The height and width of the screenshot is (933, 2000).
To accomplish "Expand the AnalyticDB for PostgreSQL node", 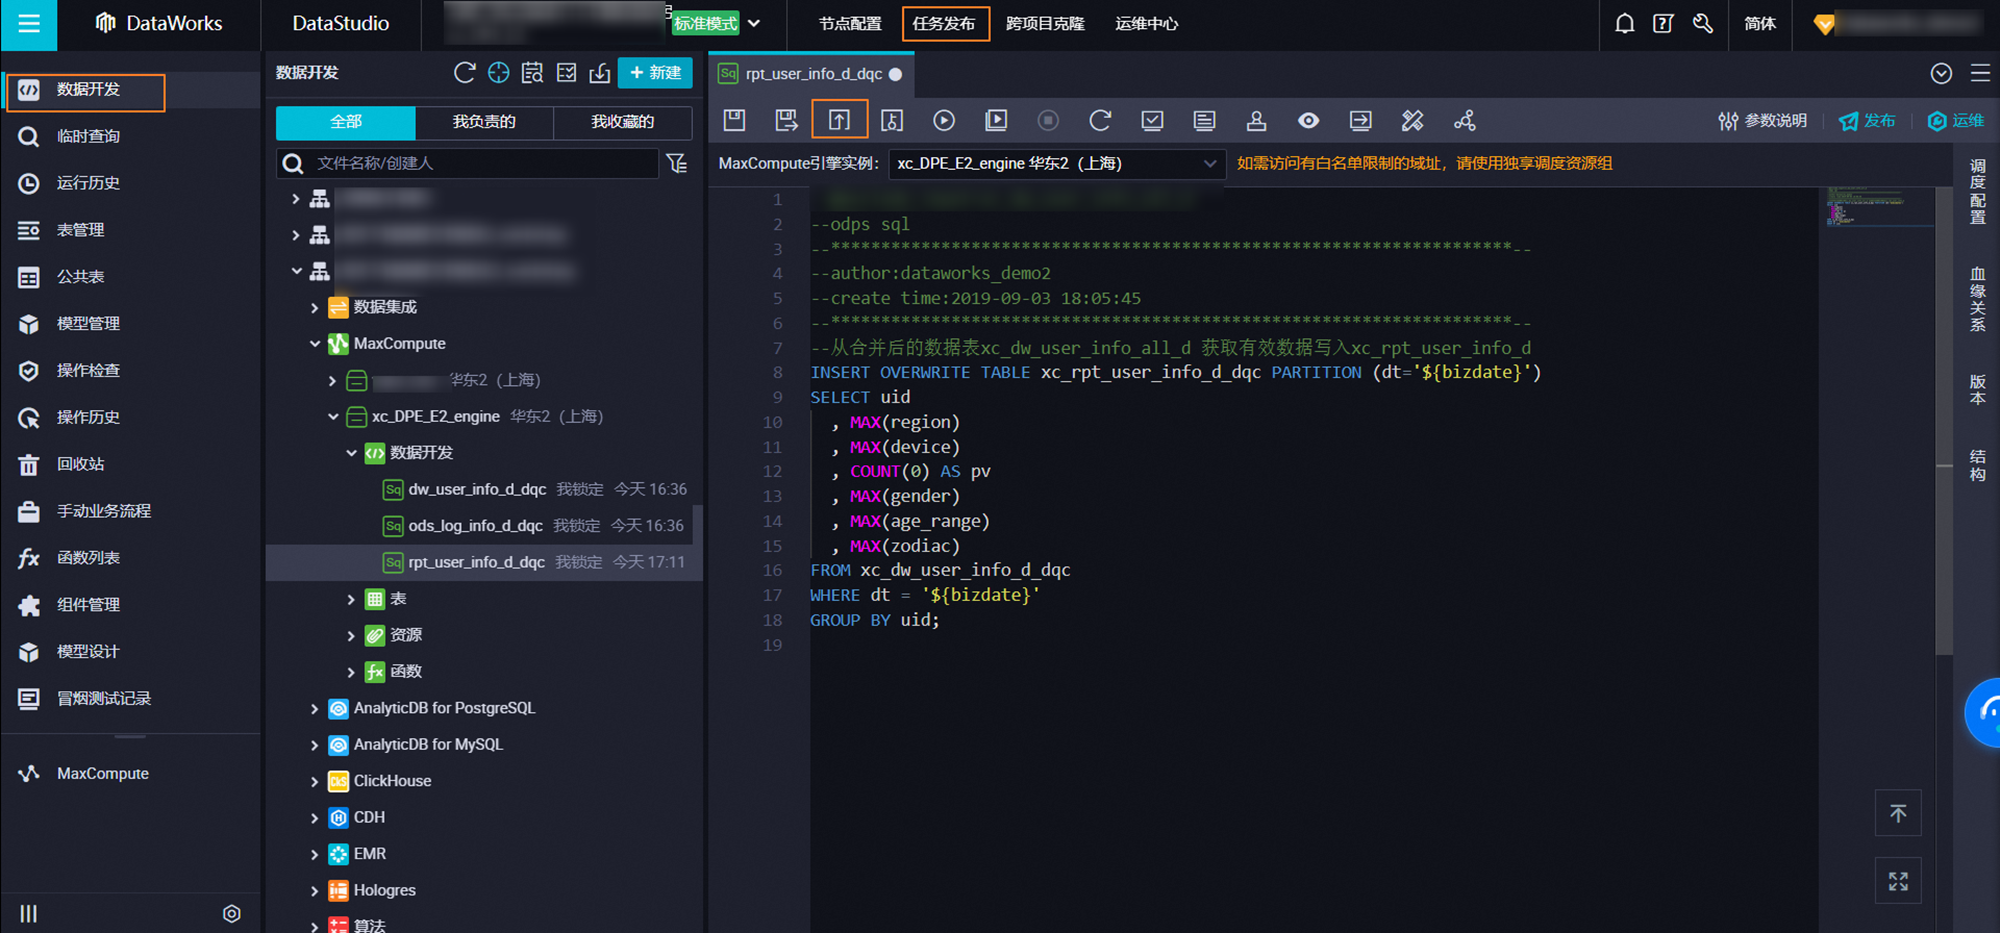I will coord(315,709).
